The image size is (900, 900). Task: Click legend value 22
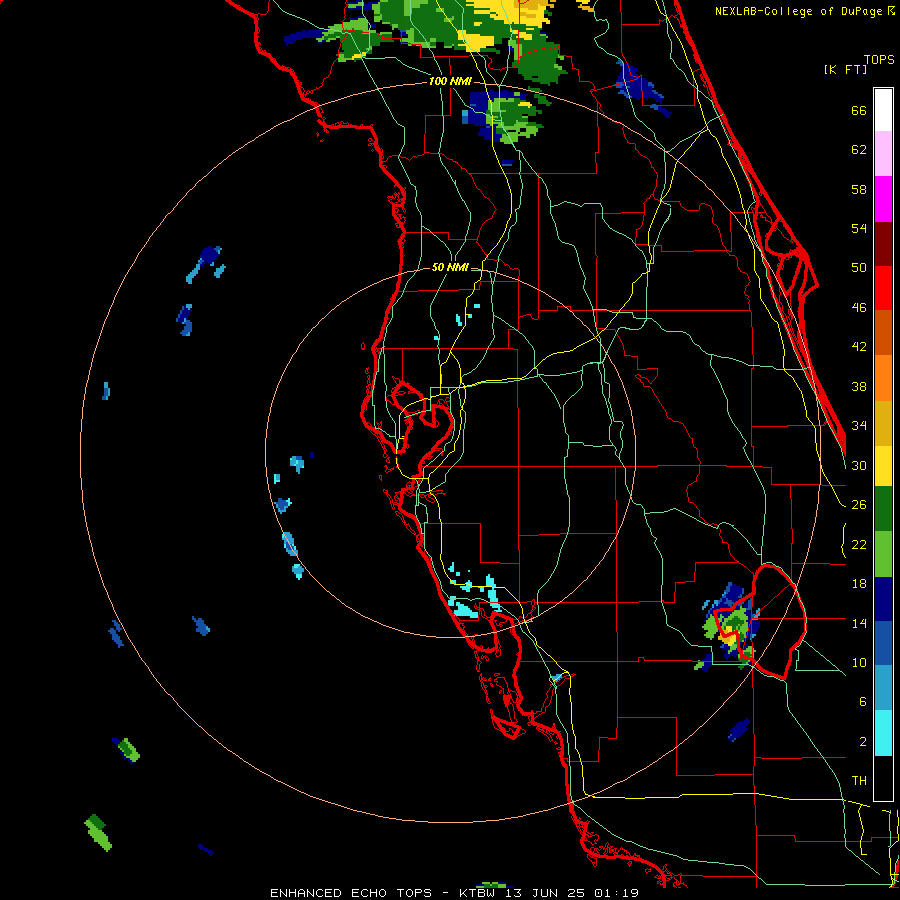(x=859, y=544)
